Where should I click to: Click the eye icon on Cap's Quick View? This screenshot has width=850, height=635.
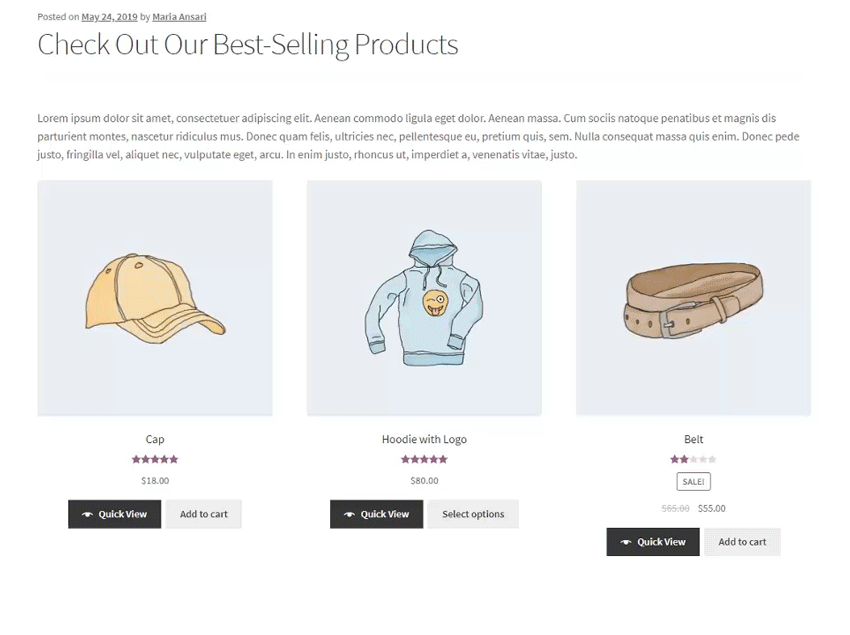(87, 515)
